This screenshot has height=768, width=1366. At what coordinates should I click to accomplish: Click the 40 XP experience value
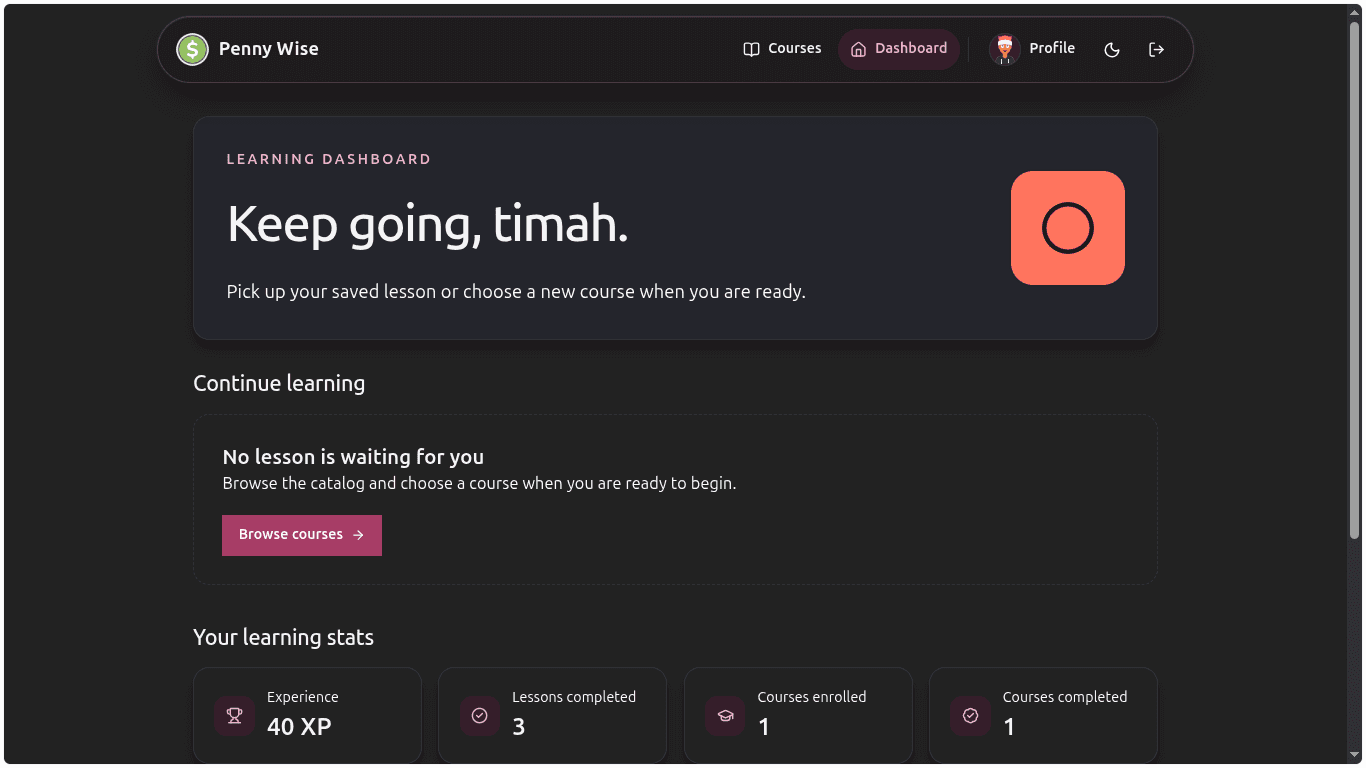point(299,727)
